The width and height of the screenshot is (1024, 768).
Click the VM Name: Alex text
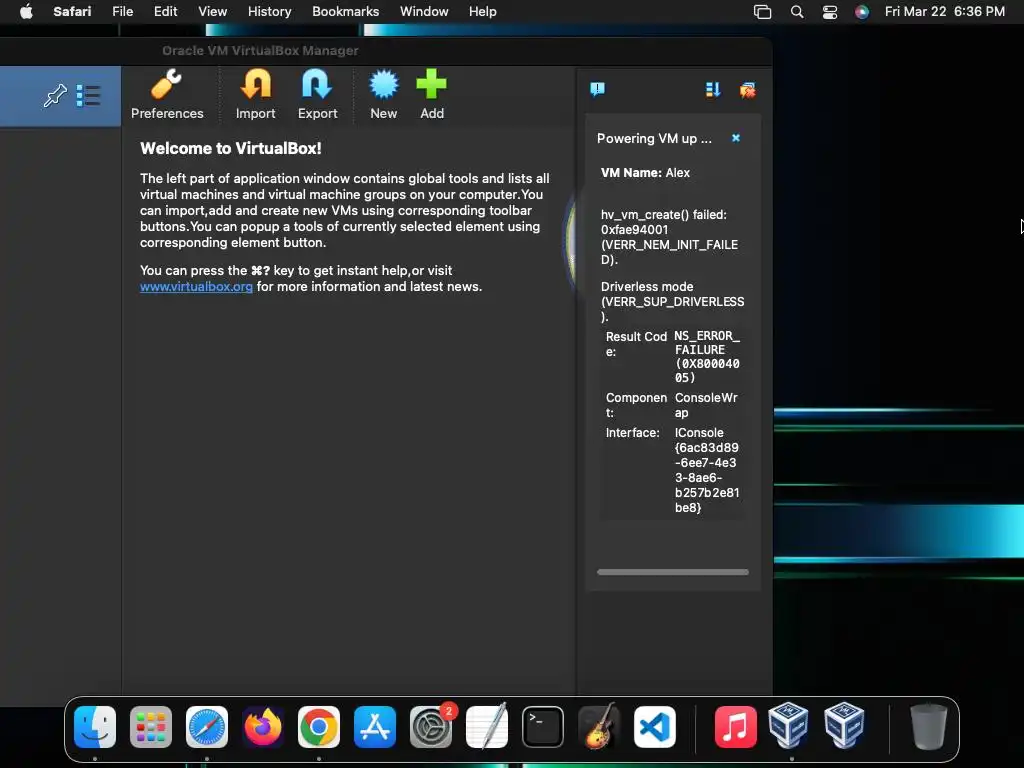click(645, 173)
